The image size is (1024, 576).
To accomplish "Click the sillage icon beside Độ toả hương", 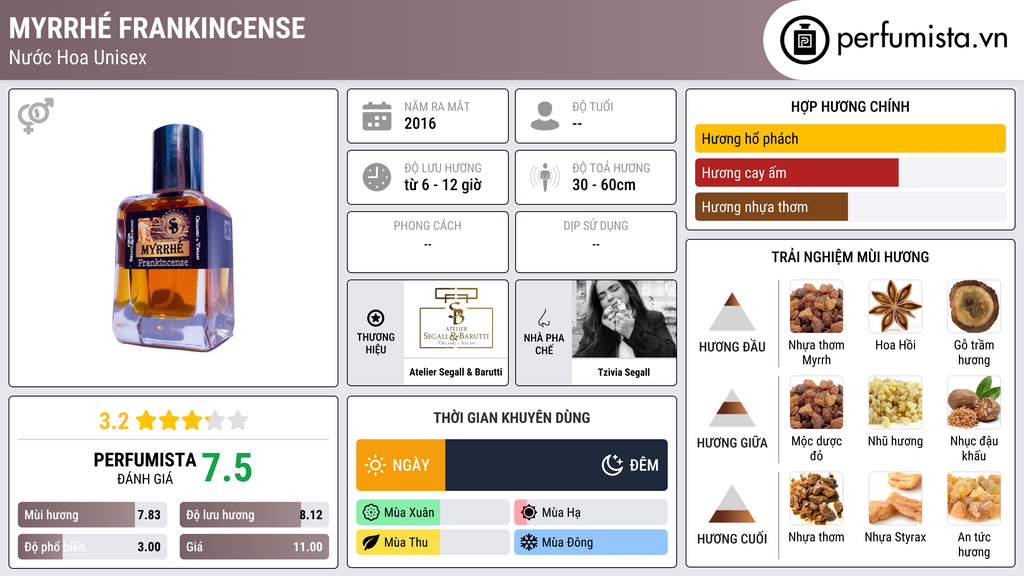I will point(545,177).
